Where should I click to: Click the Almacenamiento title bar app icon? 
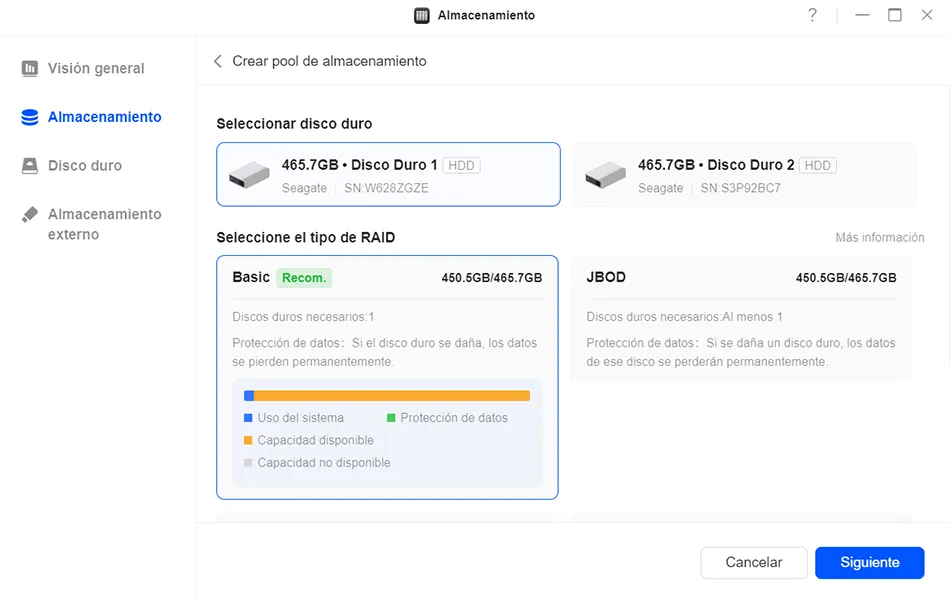tap(422, 16)
